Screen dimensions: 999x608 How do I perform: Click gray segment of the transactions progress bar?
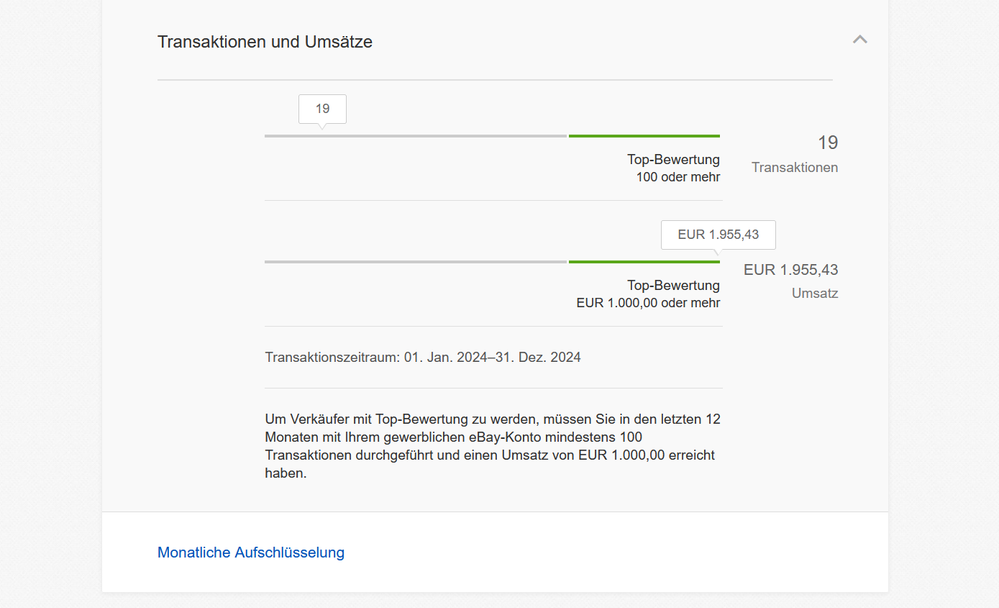(x=415, y=136)
